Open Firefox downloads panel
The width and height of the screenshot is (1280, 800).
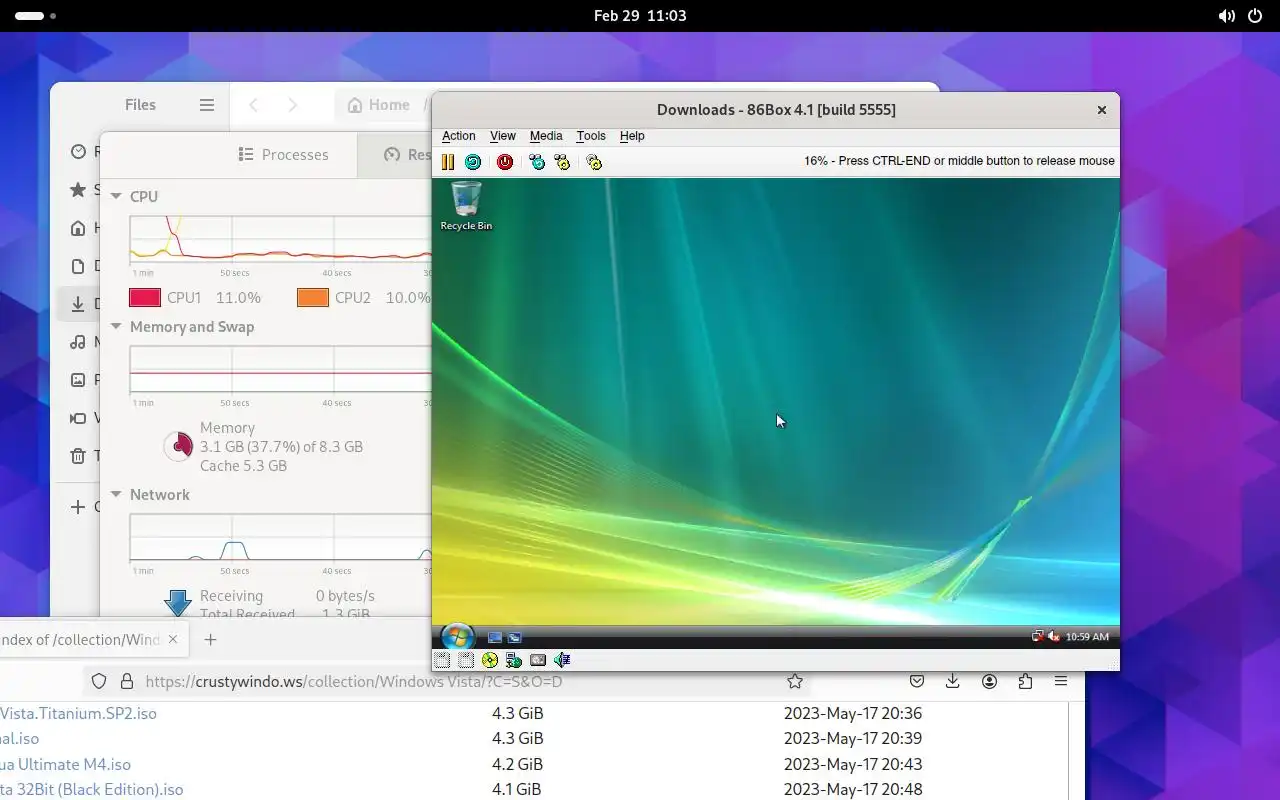pos(953,681)
